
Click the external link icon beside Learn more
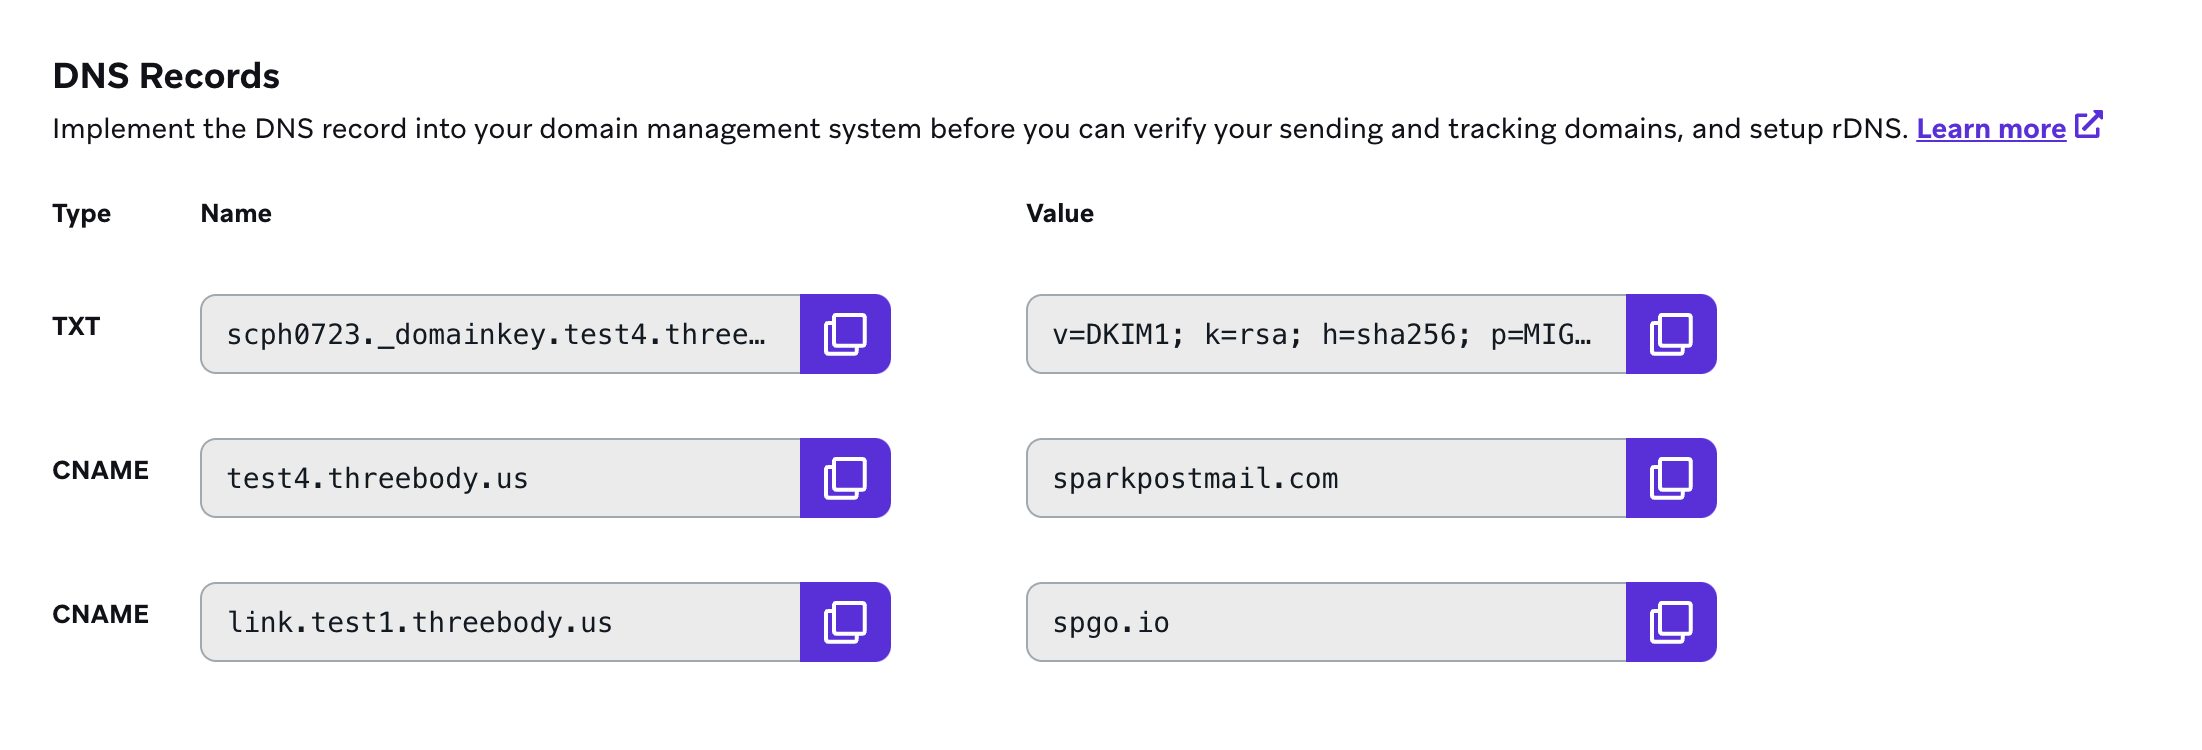point(2089,126)
